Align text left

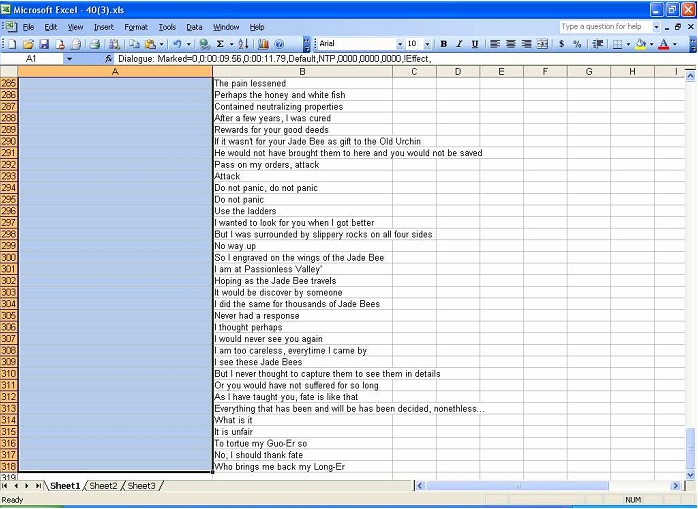click(495, 44)
